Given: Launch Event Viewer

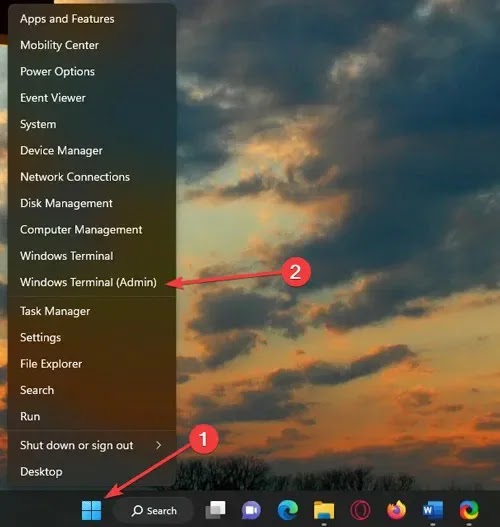Looking at the screenshot, I should point(91,98).
